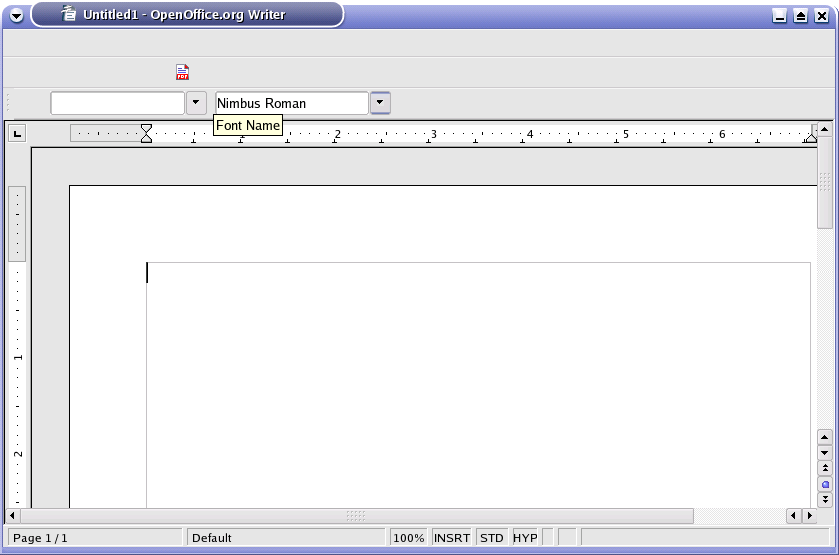839x555 pixels.
Task: Toggle HYP hyperlink mode in status bar
Action: click(x=525, y=538)
